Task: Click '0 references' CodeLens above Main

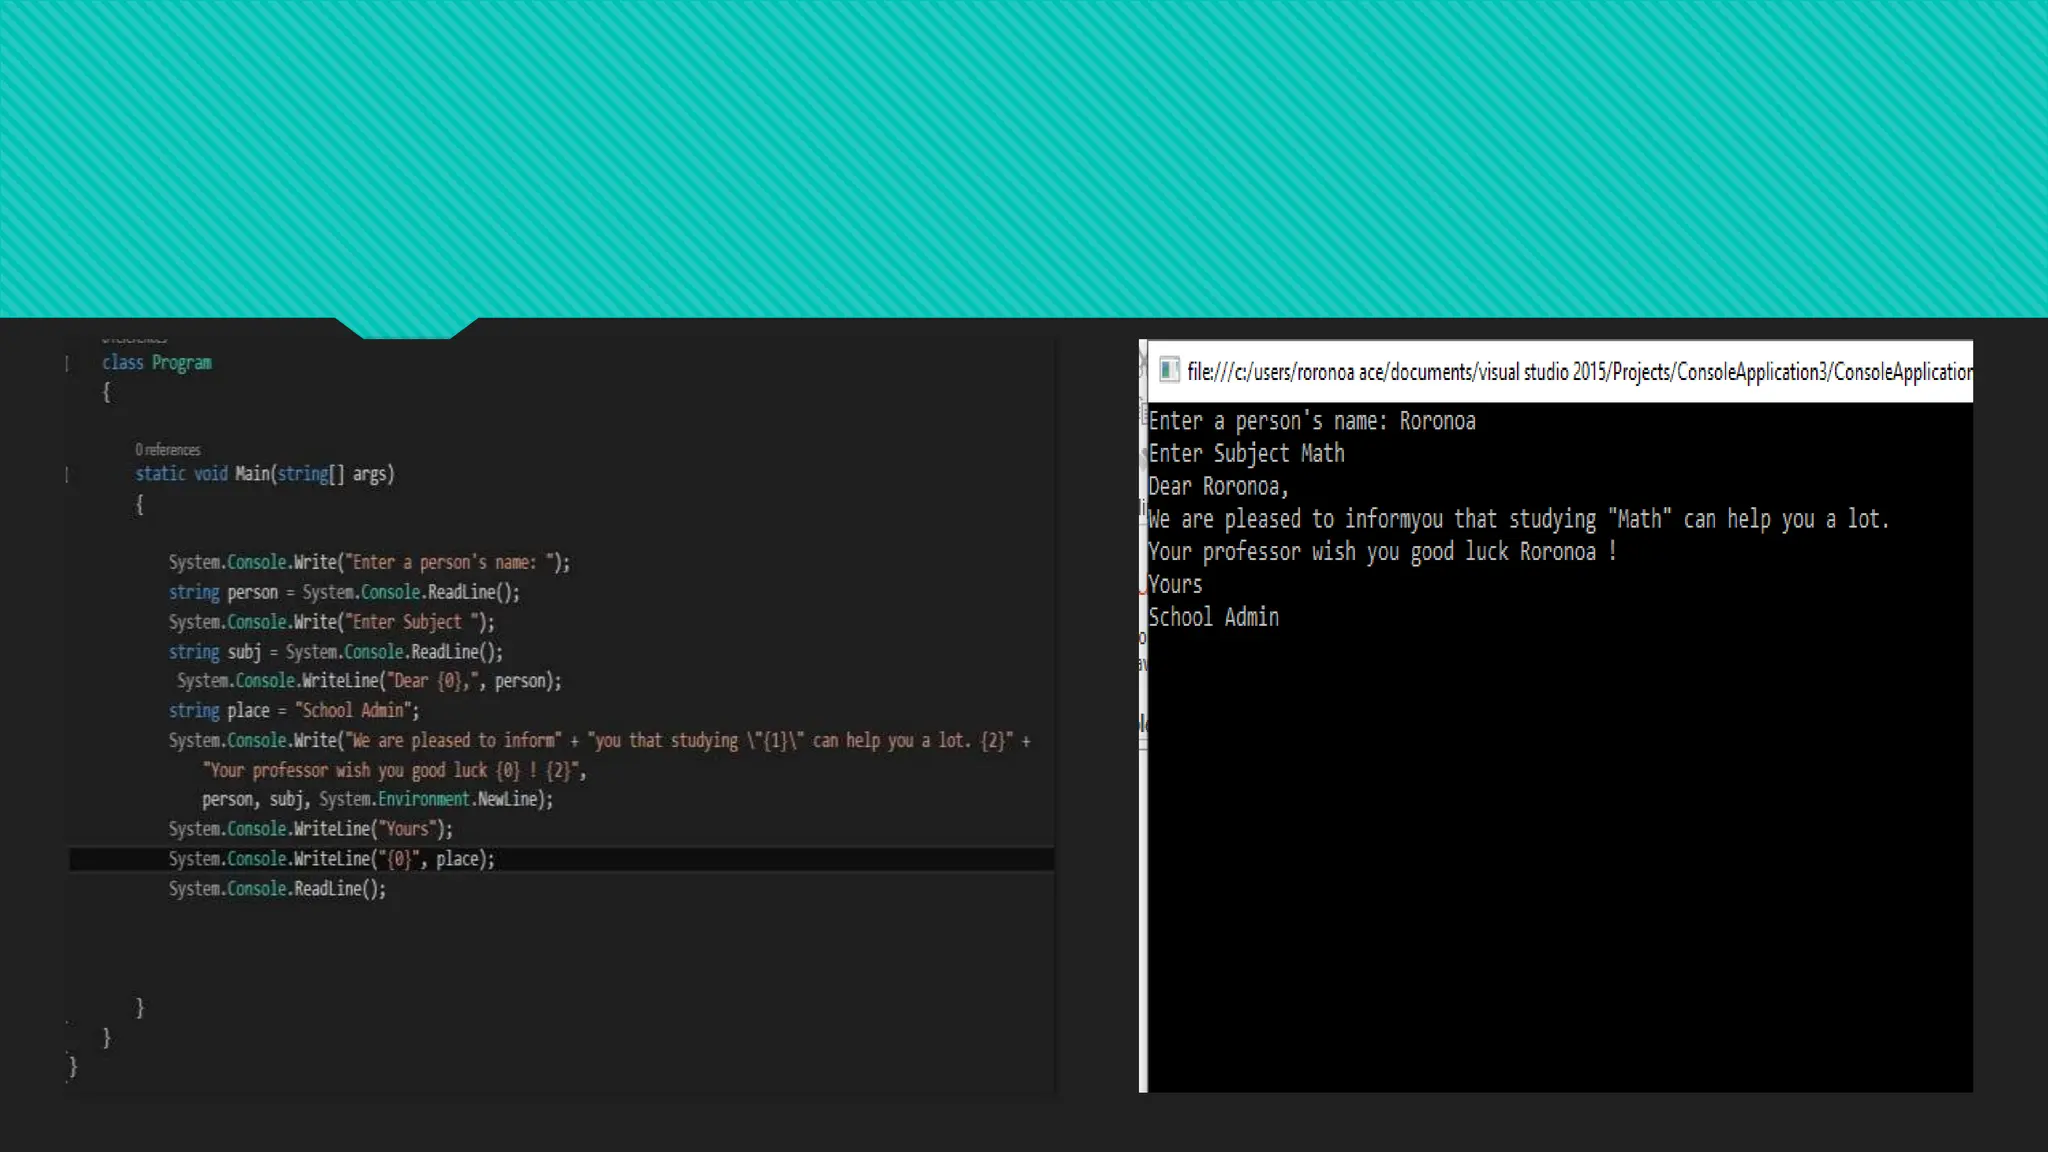Action: click(x=168, y=450)
